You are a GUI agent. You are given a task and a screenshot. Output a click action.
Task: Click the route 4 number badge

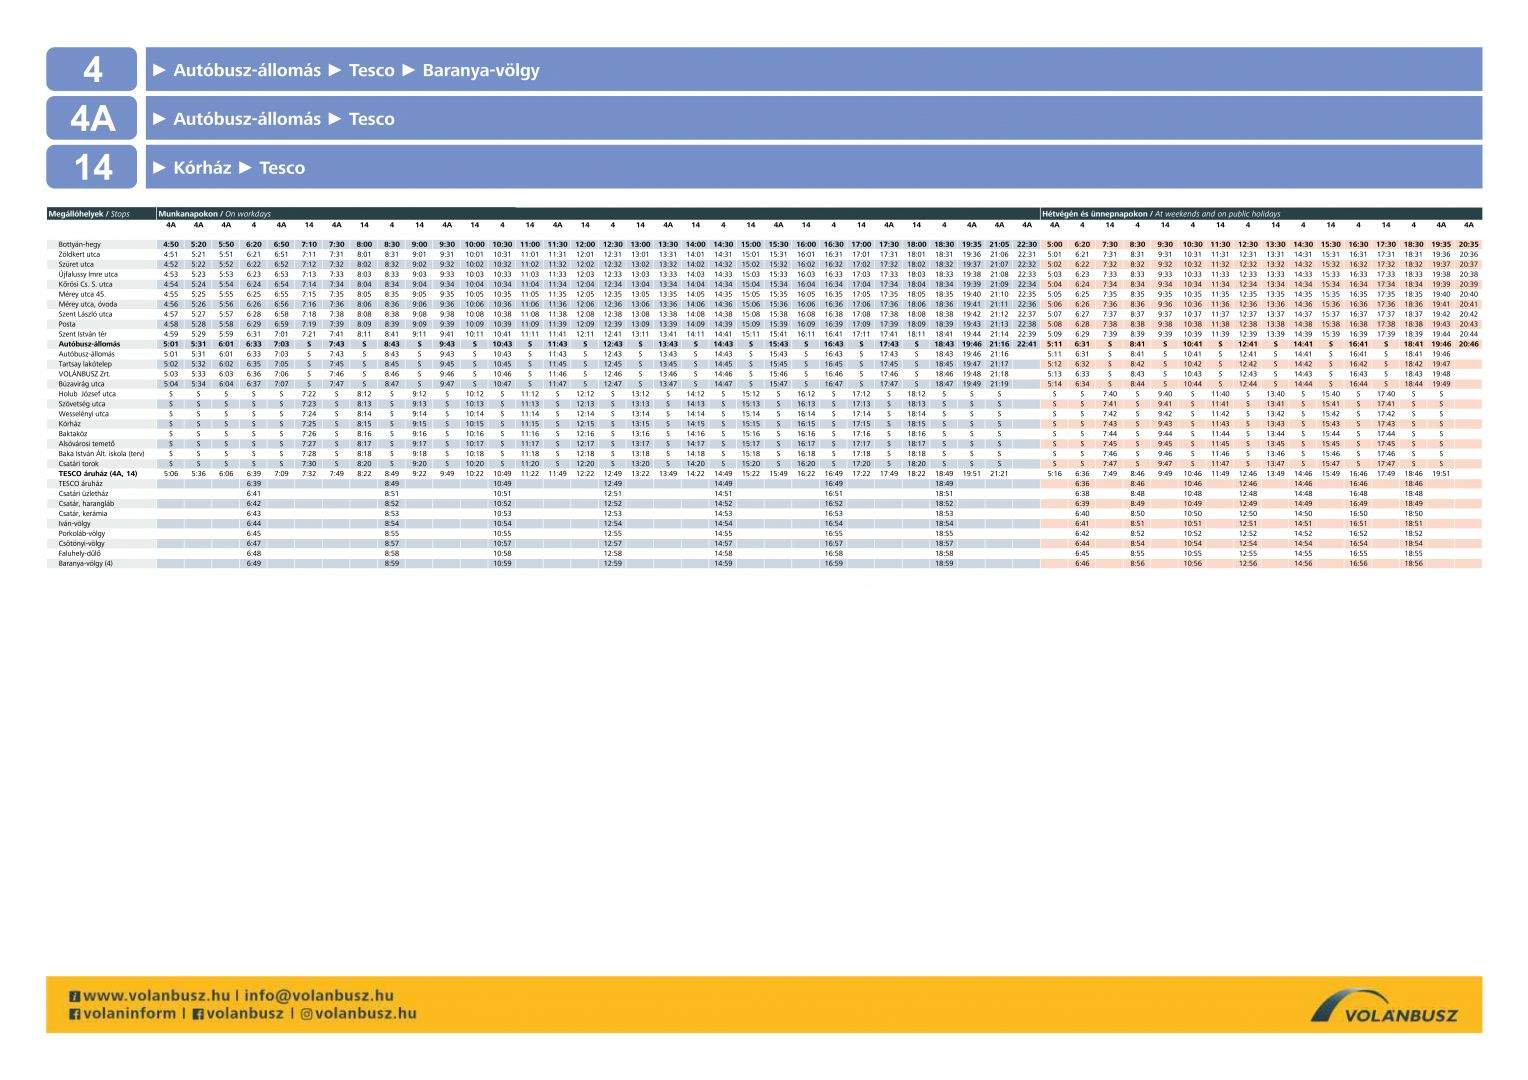coord(92,70)
